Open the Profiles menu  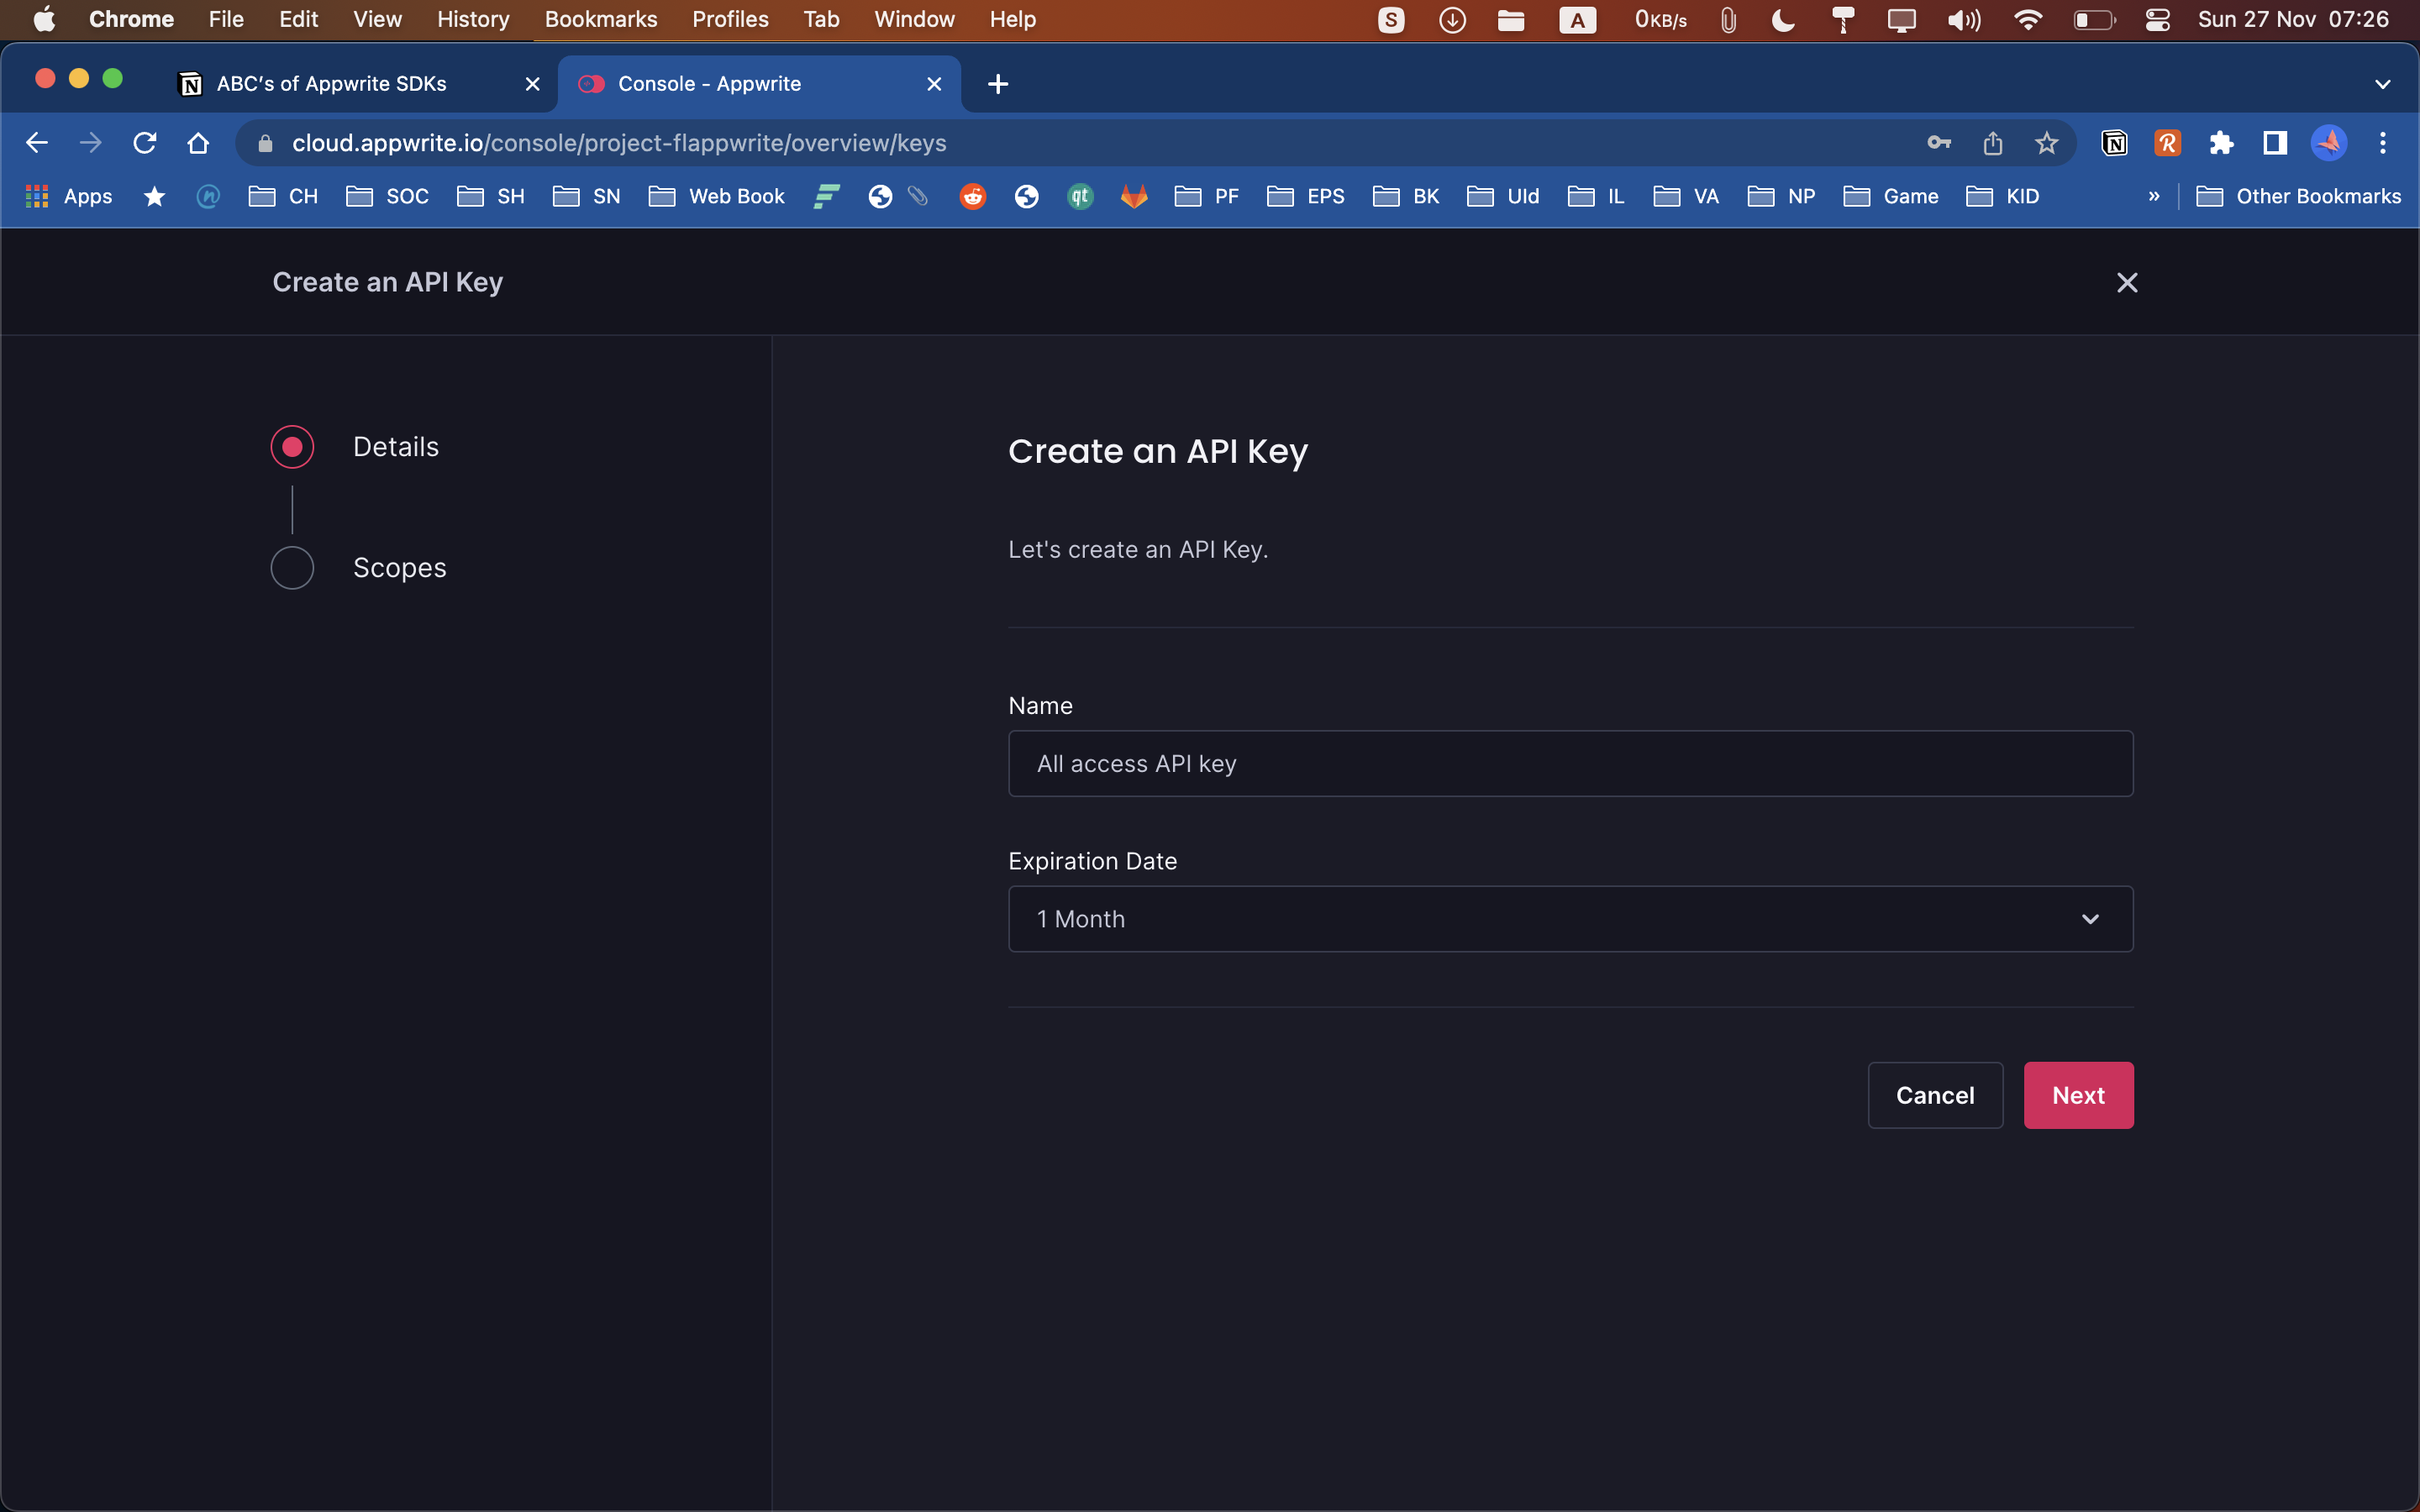(730, 19)
